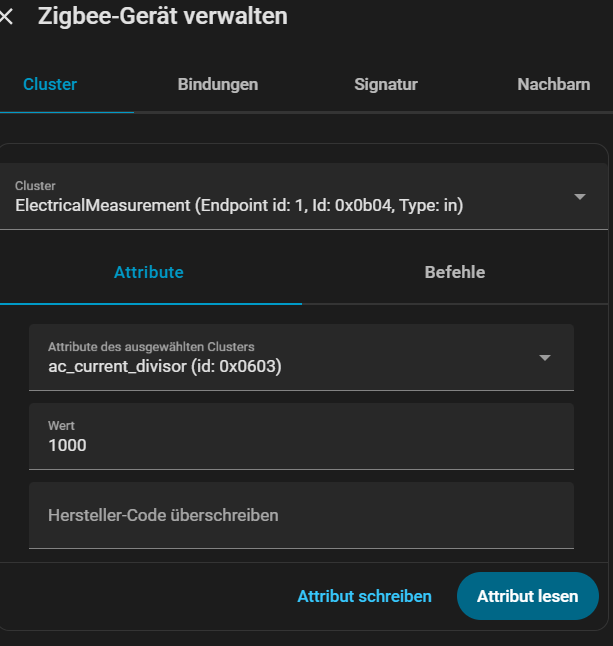Switch to the Cluster tab
The width and height of the screenshot is (613, 646).
[x=50, y=84]
